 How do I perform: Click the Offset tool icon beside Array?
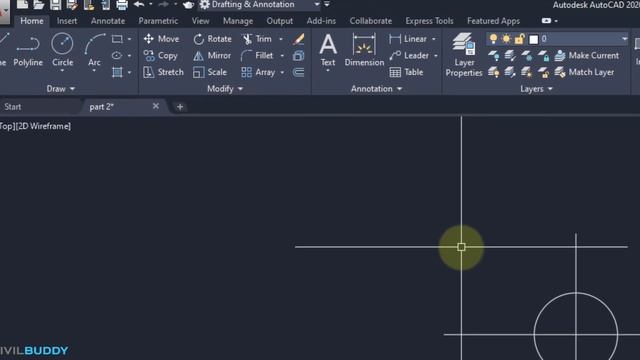(x=298, y=72)
